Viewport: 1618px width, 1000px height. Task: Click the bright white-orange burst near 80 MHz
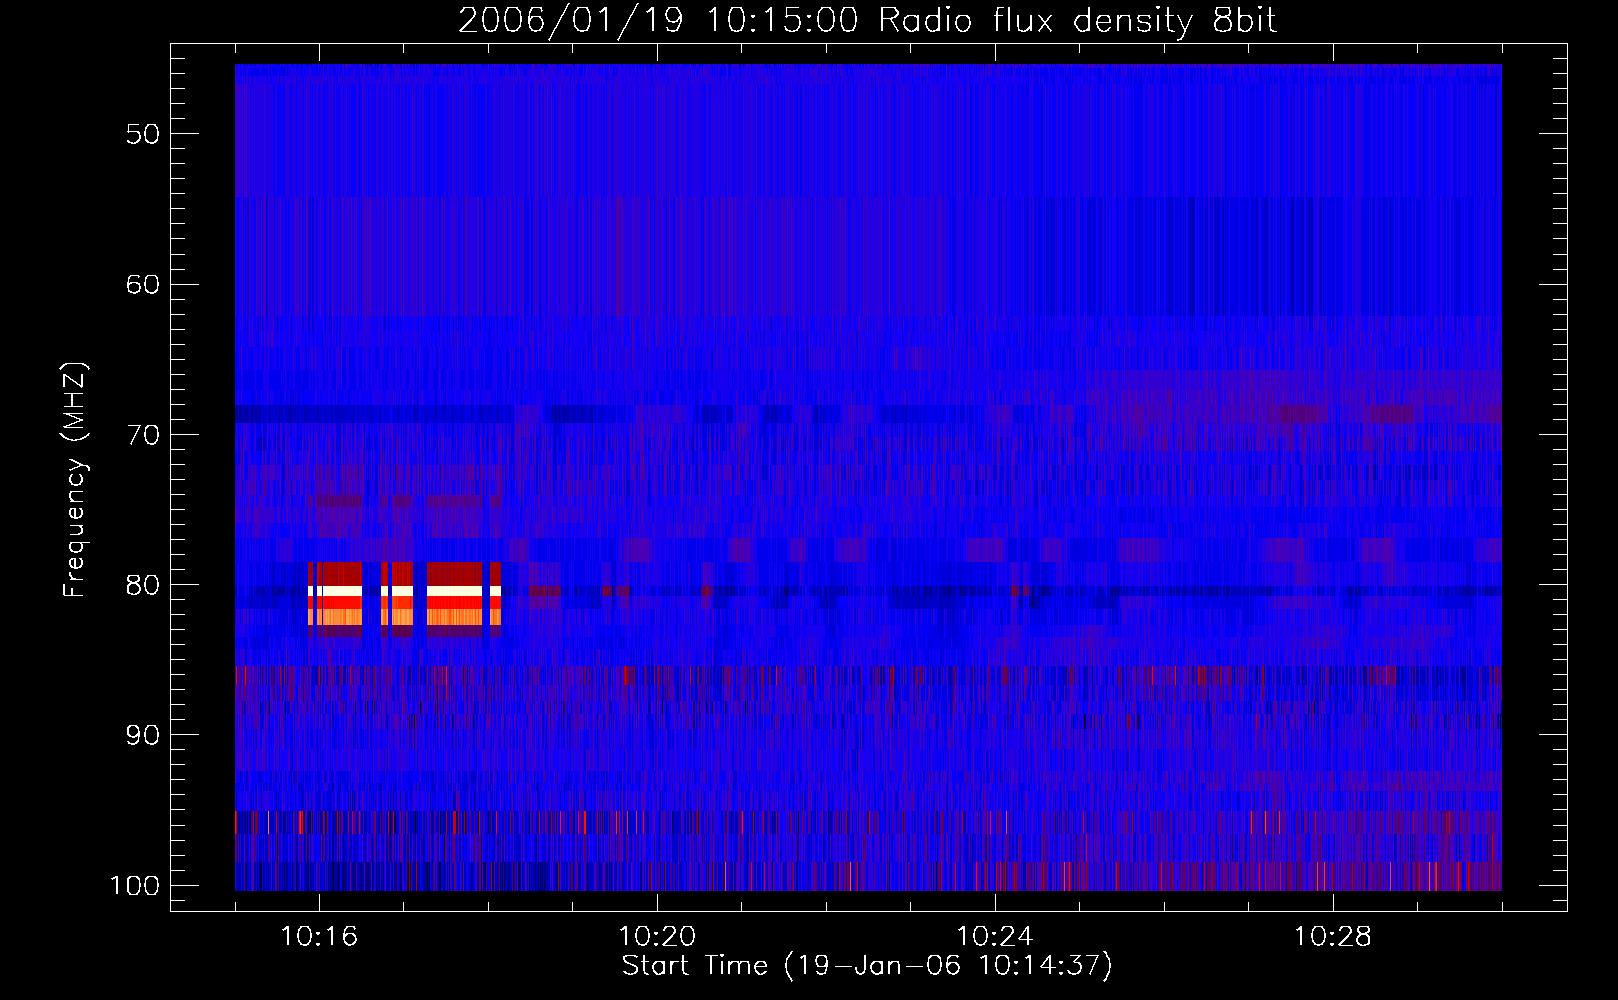point(404,599)
